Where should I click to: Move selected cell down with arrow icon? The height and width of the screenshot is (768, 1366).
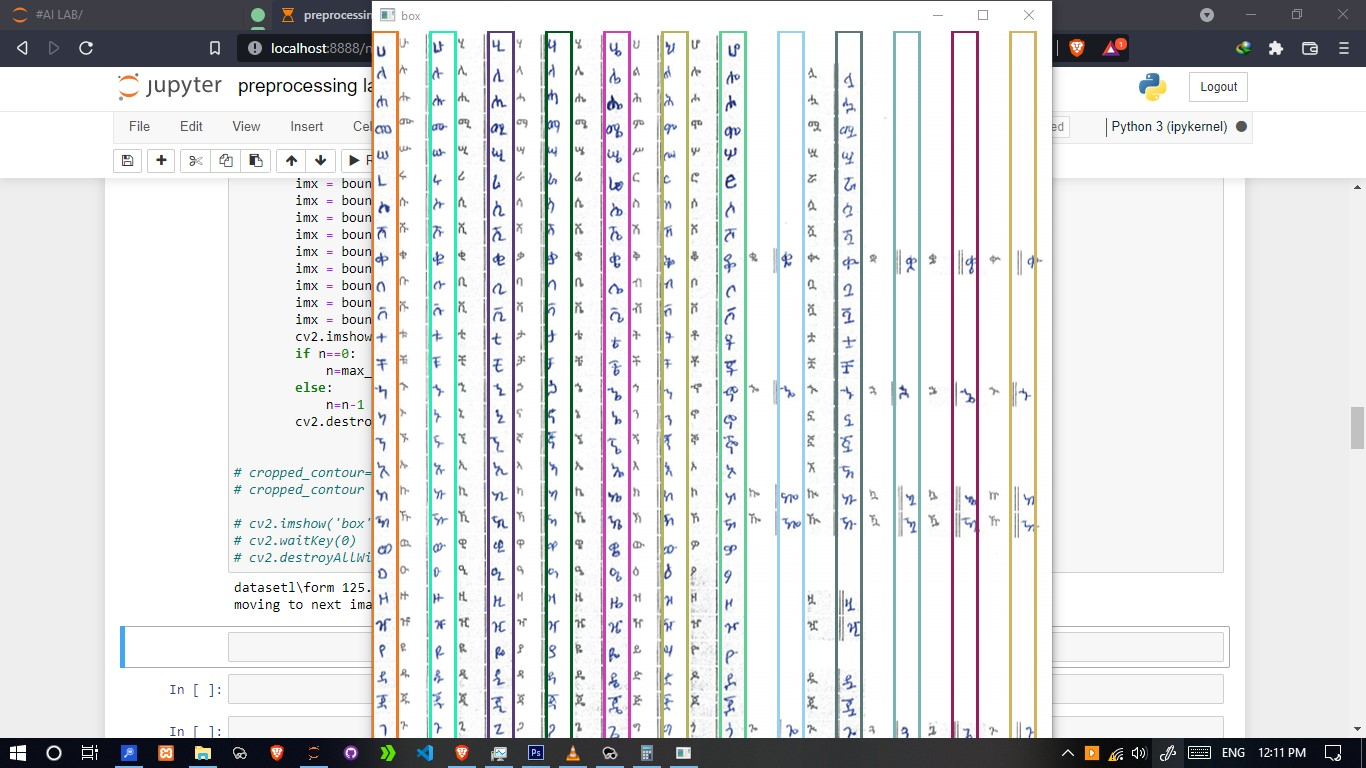pyautogui.click(x=320, y=161)
